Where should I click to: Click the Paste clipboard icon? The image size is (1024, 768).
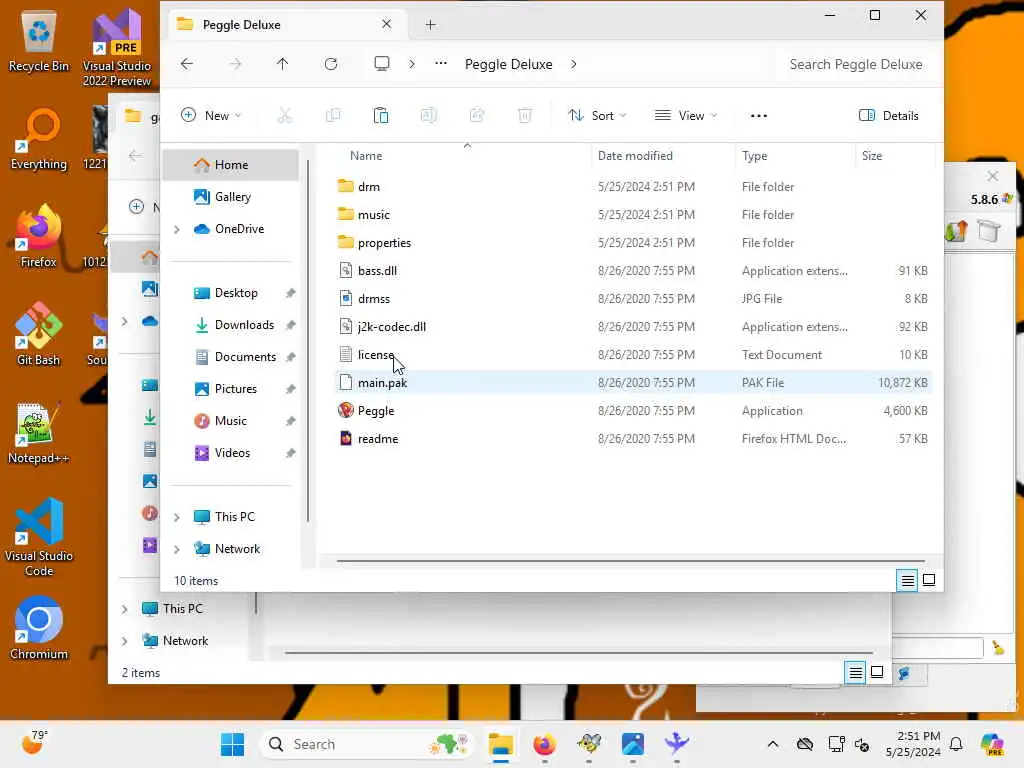pos(381,116)
